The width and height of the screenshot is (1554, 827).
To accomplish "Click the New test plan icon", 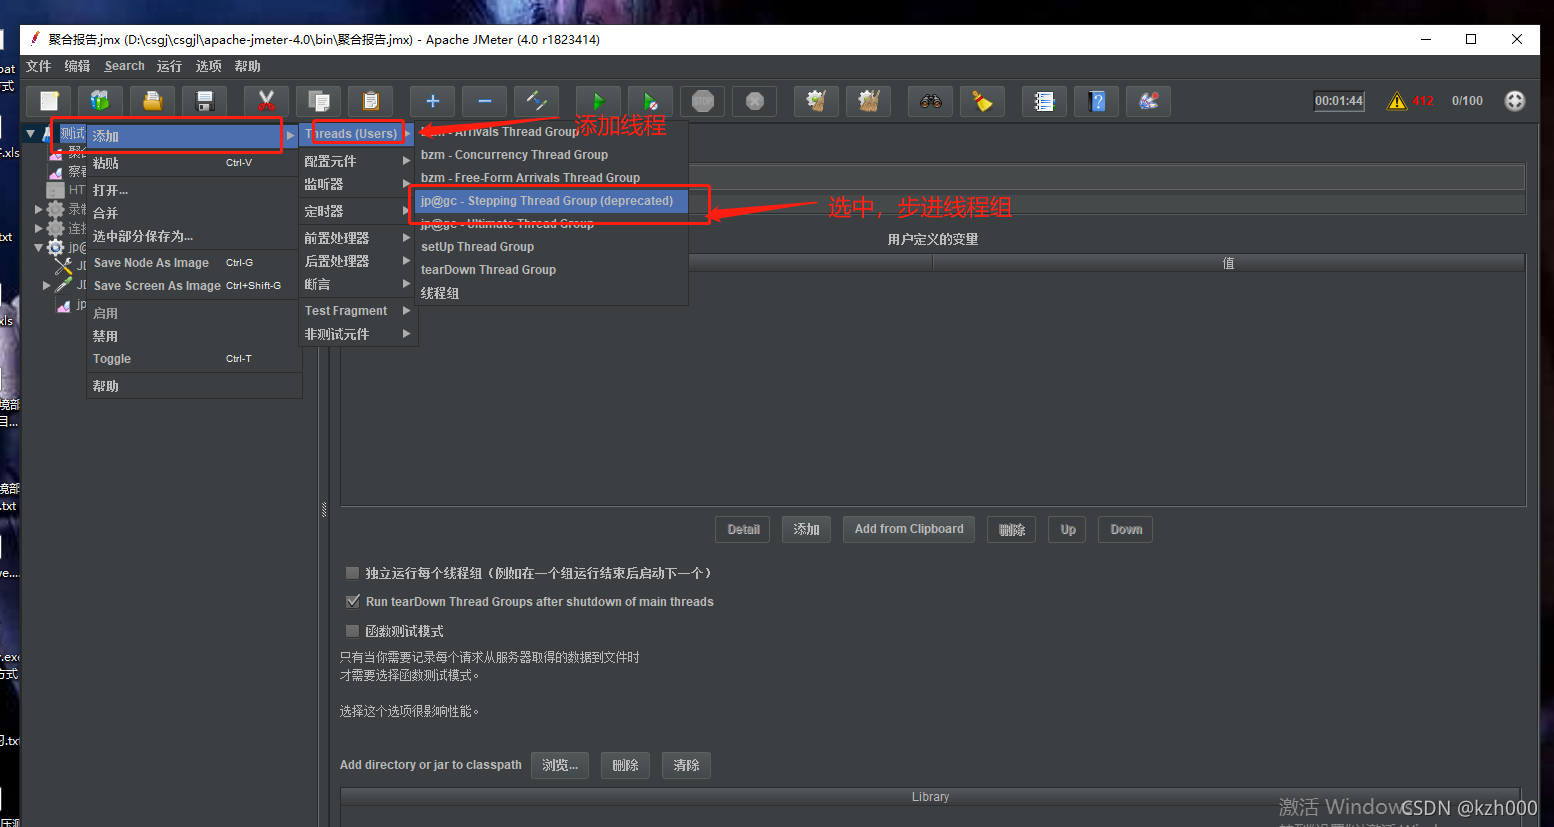I will pos(49,101).
